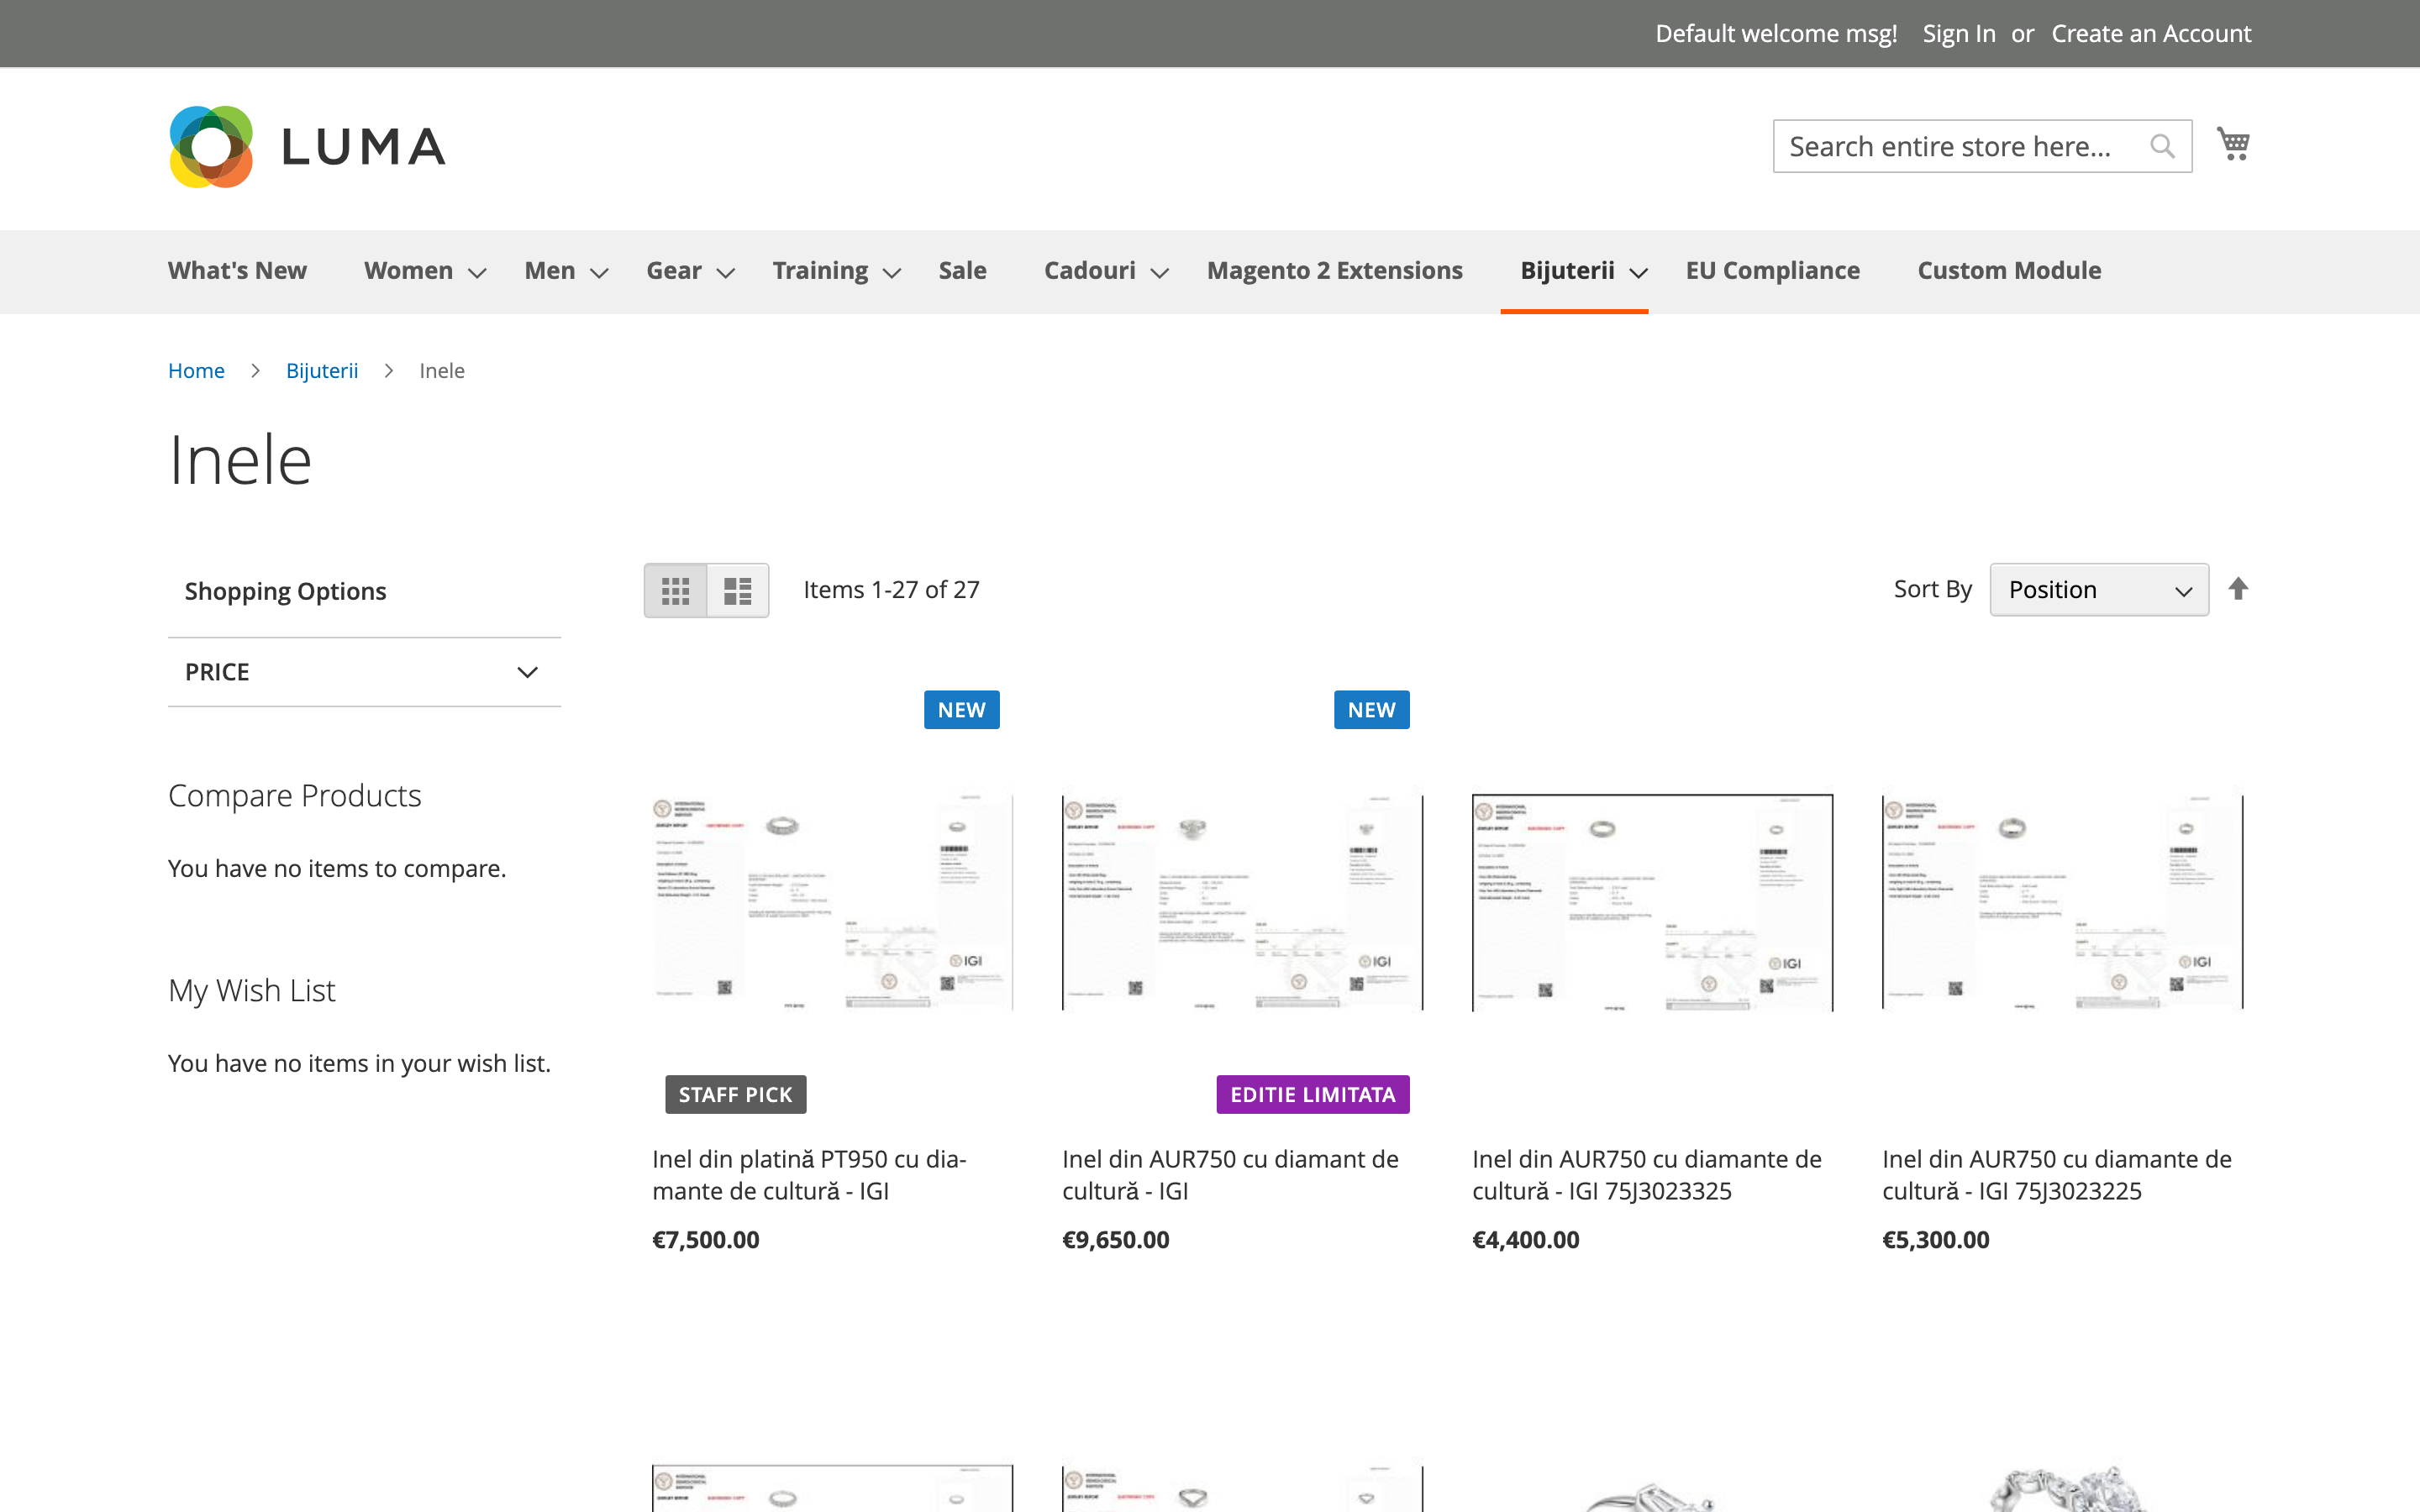This screenshot has width=2420, height=1512.
Task: Click the price €7,500.00
Action: click(706, 1240)
